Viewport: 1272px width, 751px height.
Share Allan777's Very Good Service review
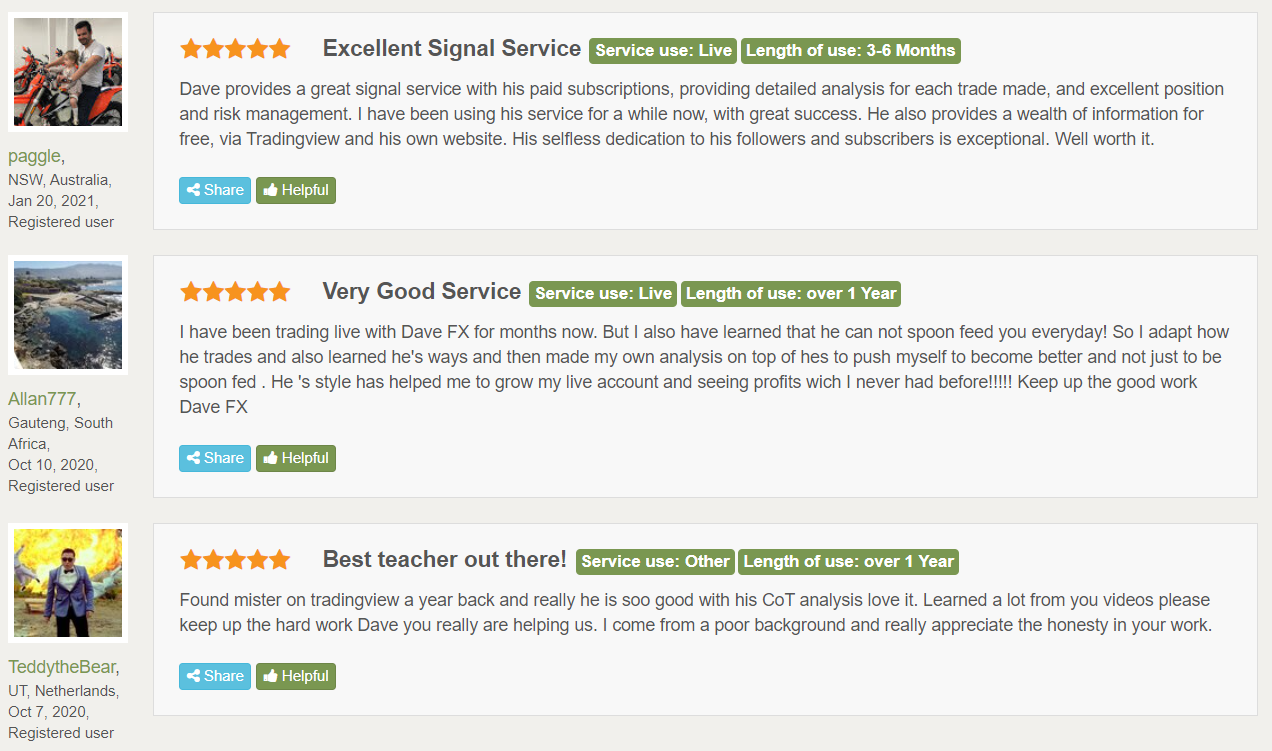[x=215, y=458]
